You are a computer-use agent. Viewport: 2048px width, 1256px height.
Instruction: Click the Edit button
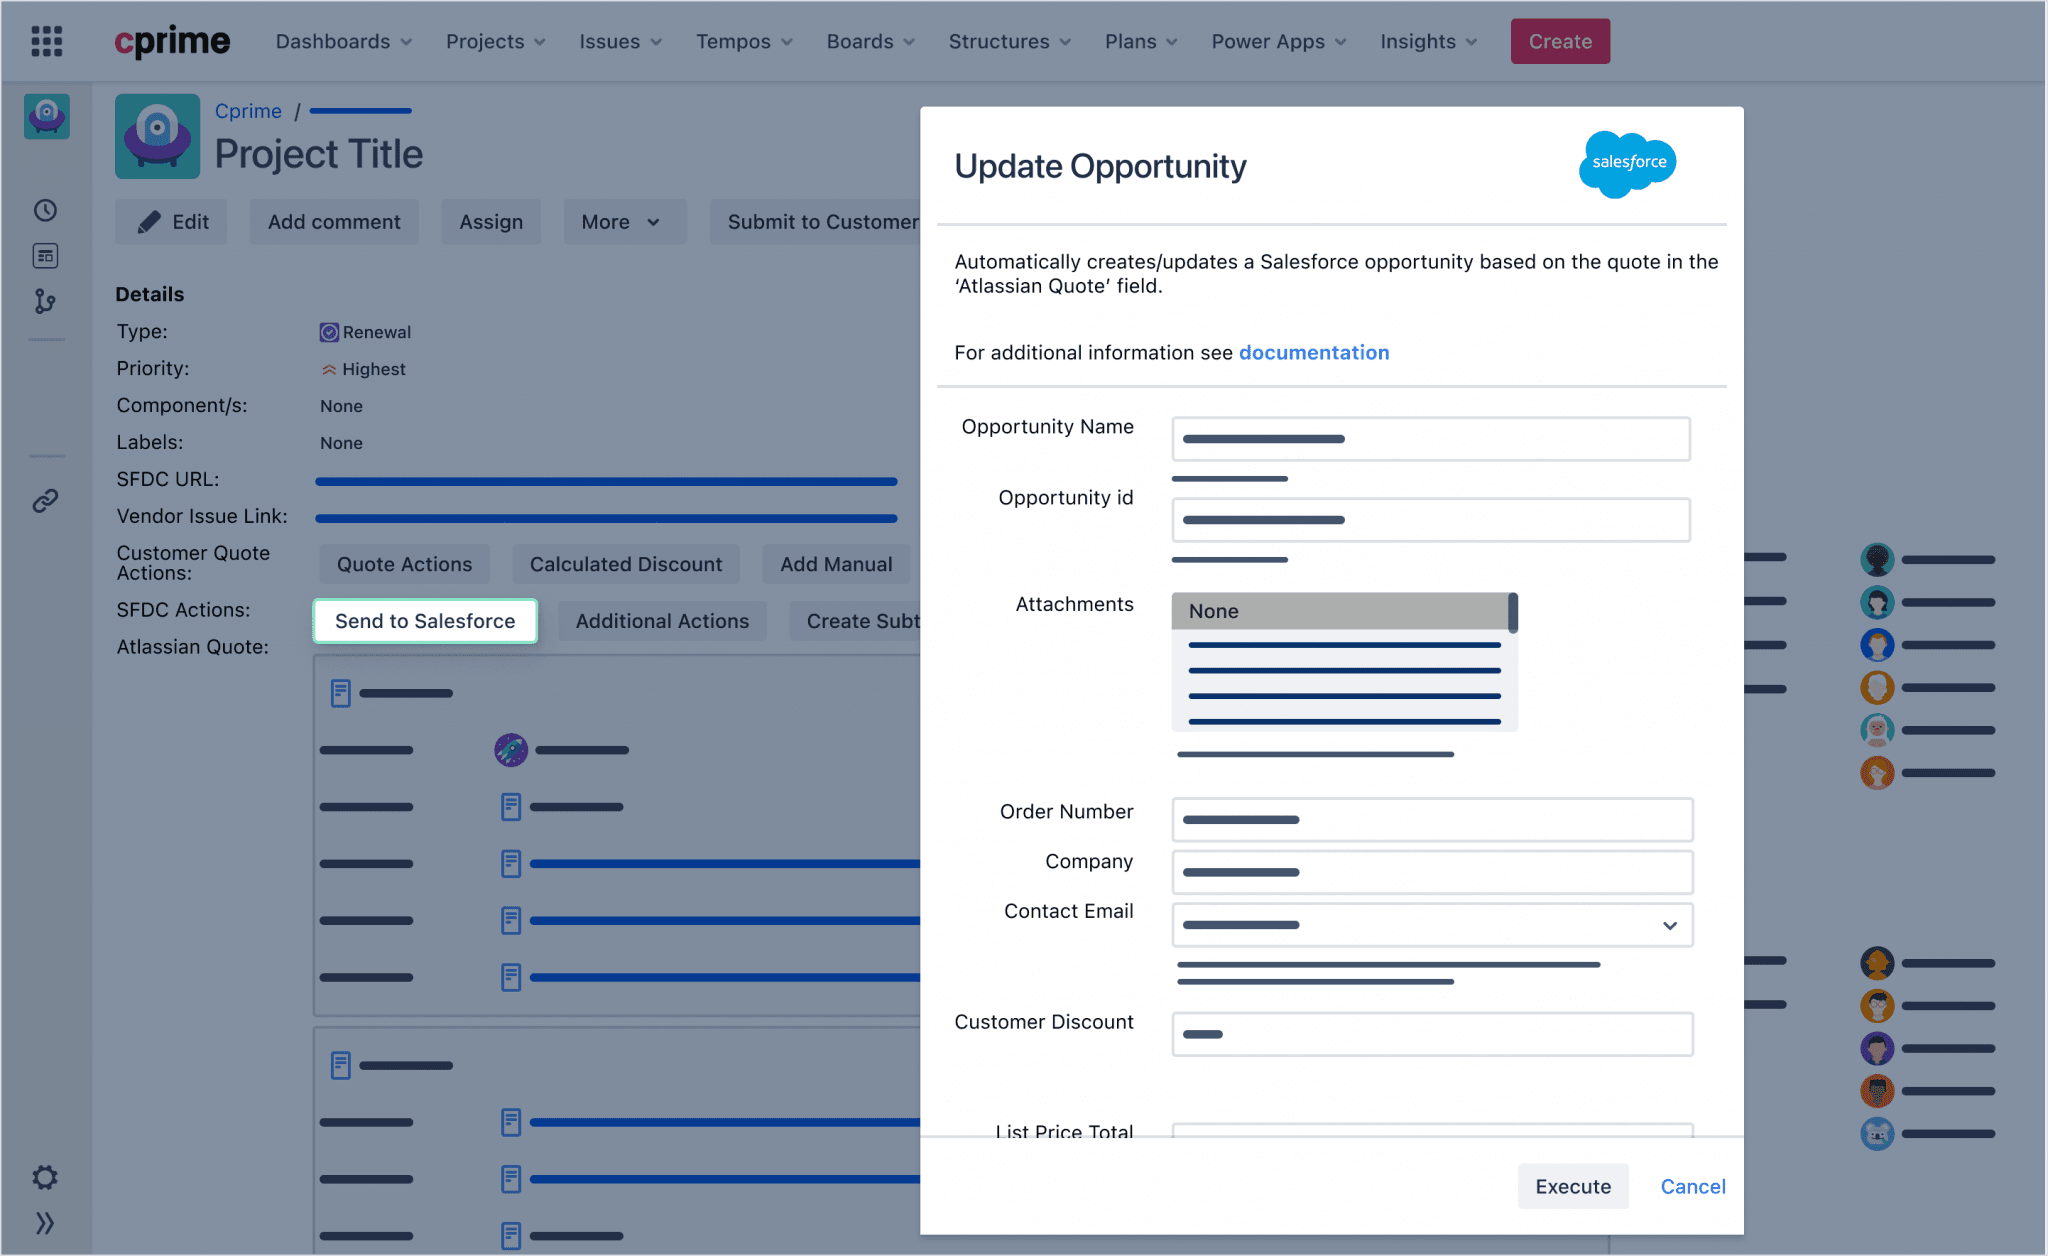171,222
